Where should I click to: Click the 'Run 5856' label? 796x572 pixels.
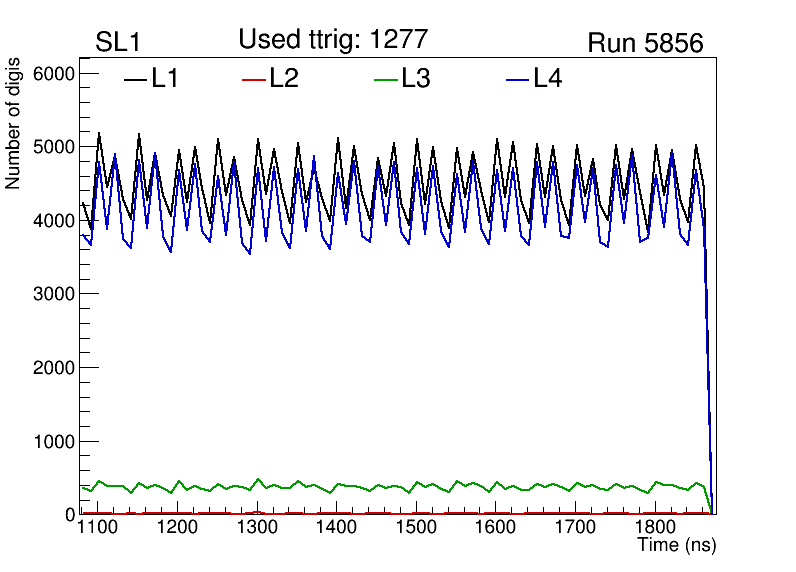pyautogui.click(x=645, y=43)
